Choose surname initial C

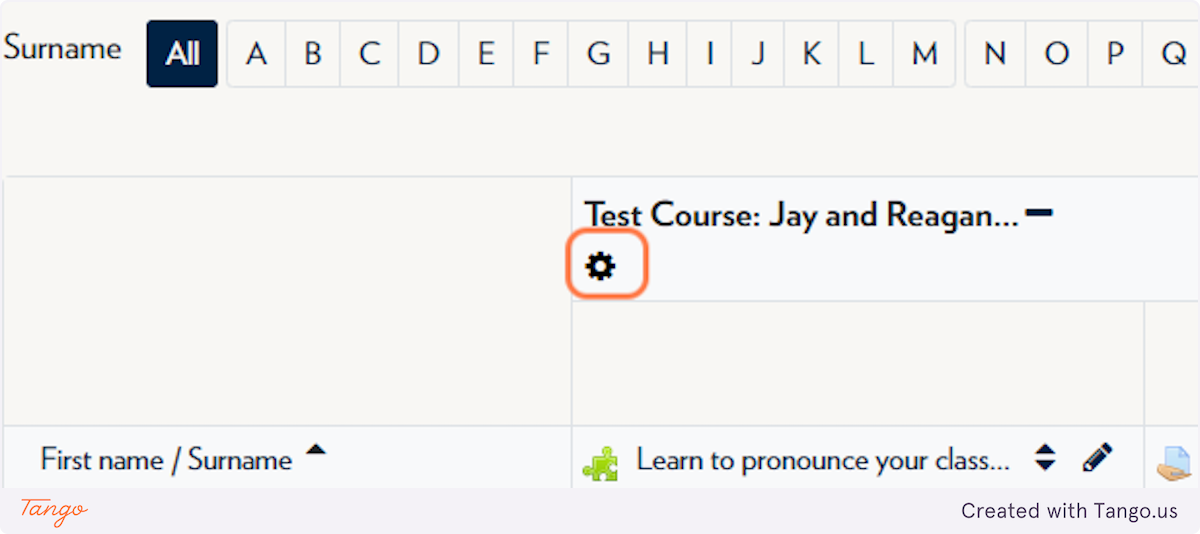pos(370,54)
